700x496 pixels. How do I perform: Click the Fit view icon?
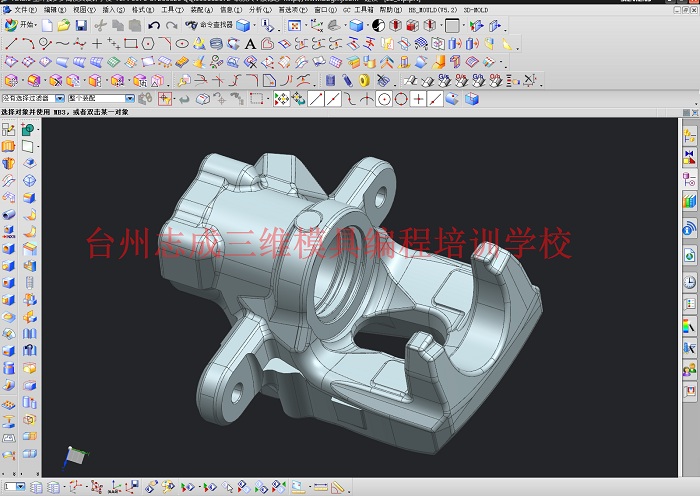click(294, 25)
